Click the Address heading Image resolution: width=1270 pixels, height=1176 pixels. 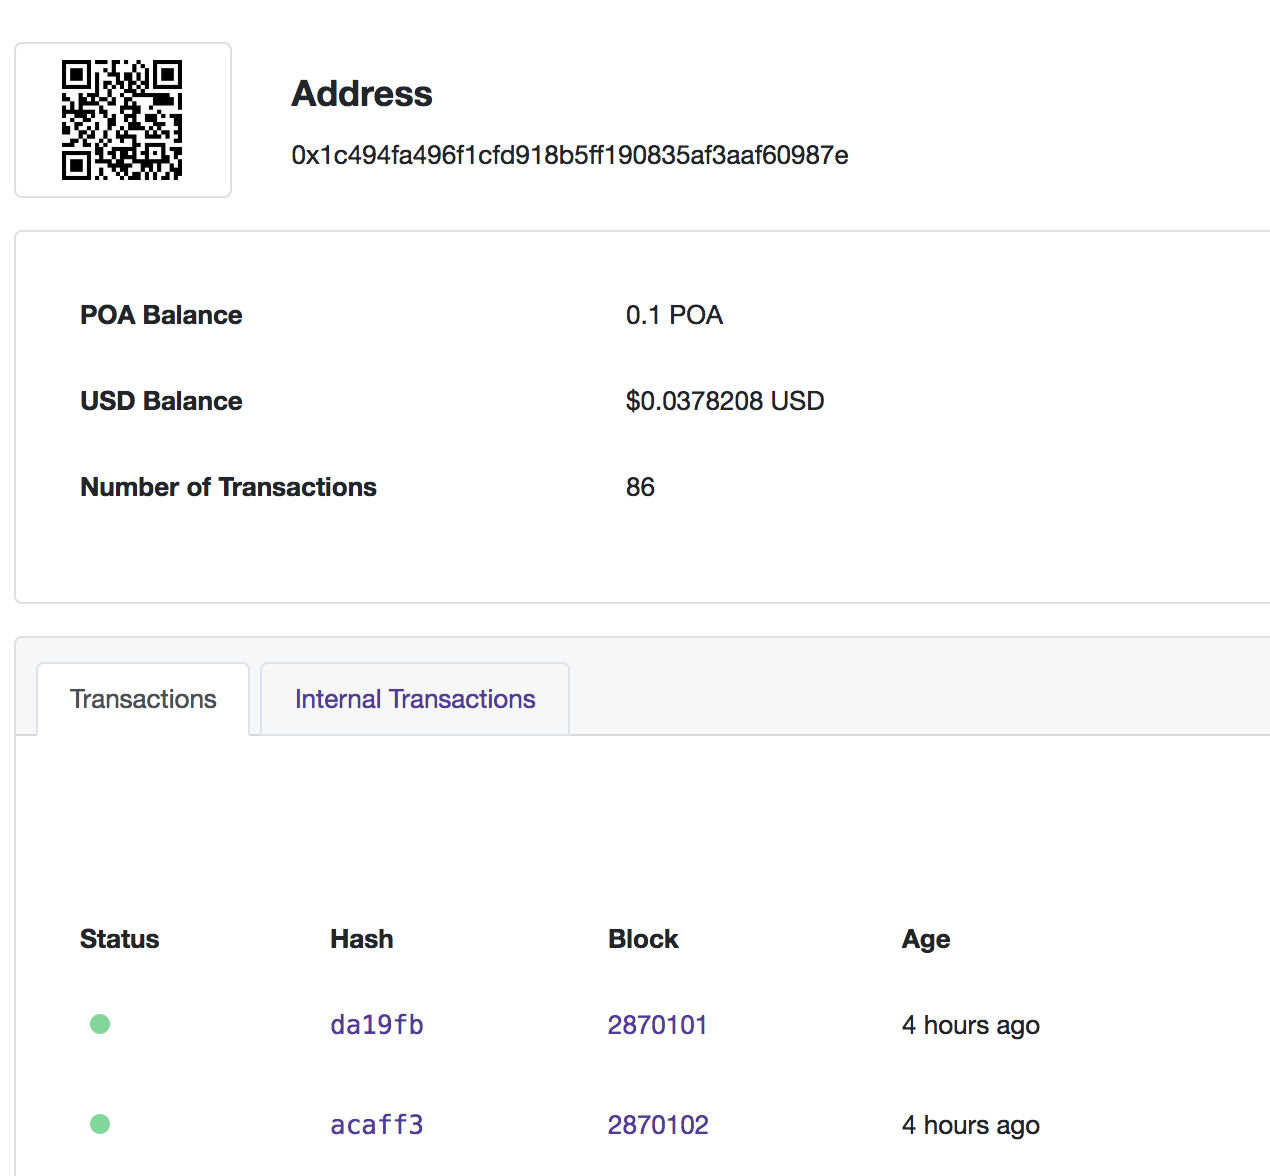[362, 94]
